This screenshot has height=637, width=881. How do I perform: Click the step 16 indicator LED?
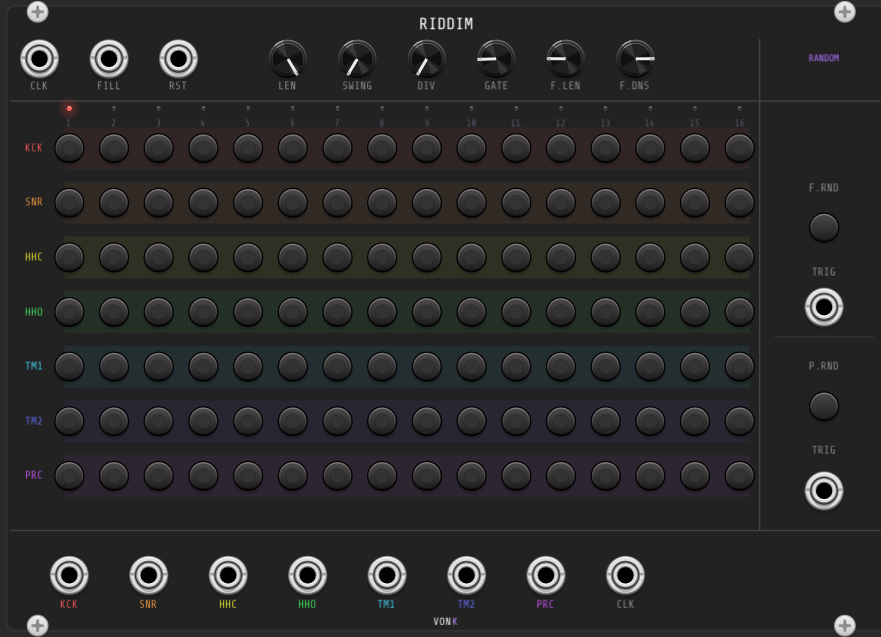739,108
